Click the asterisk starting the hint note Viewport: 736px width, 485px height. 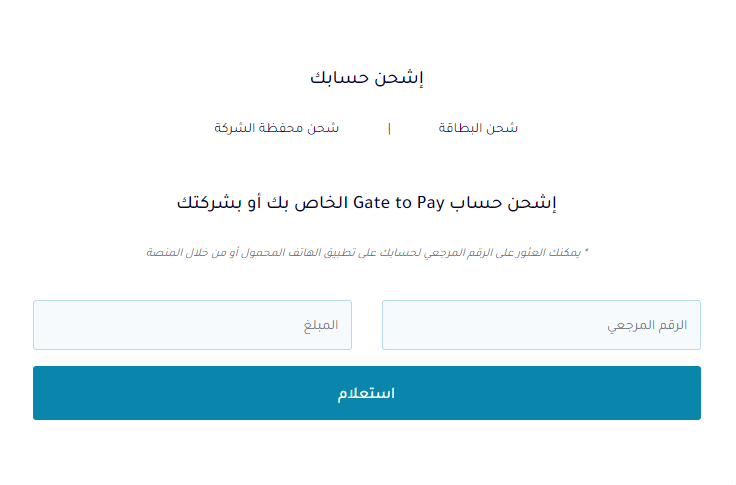586,252
